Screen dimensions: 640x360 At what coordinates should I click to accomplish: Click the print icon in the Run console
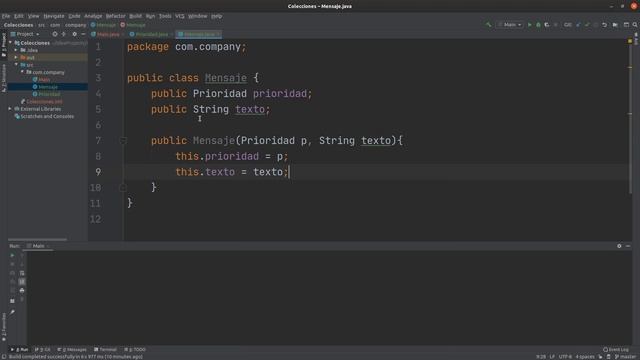click(x=22, y=291)
